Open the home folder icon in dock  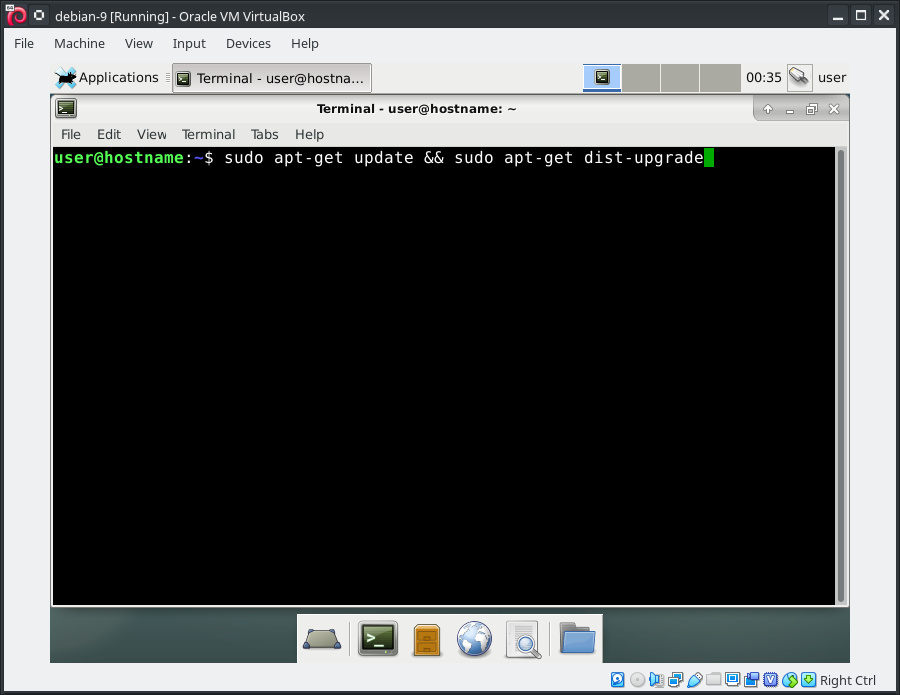point(577,638)
